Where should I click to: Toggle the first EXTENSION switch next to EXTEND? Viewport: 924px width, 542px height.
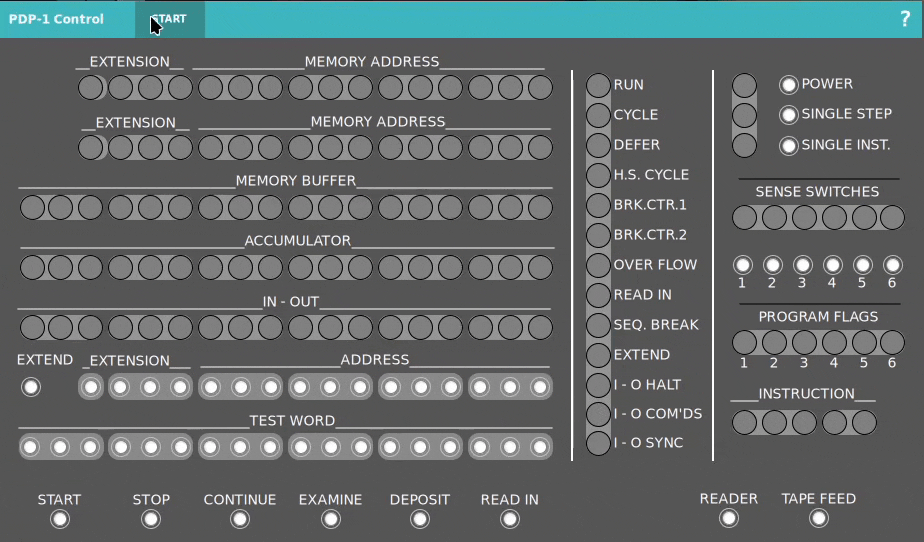[91, 387]
